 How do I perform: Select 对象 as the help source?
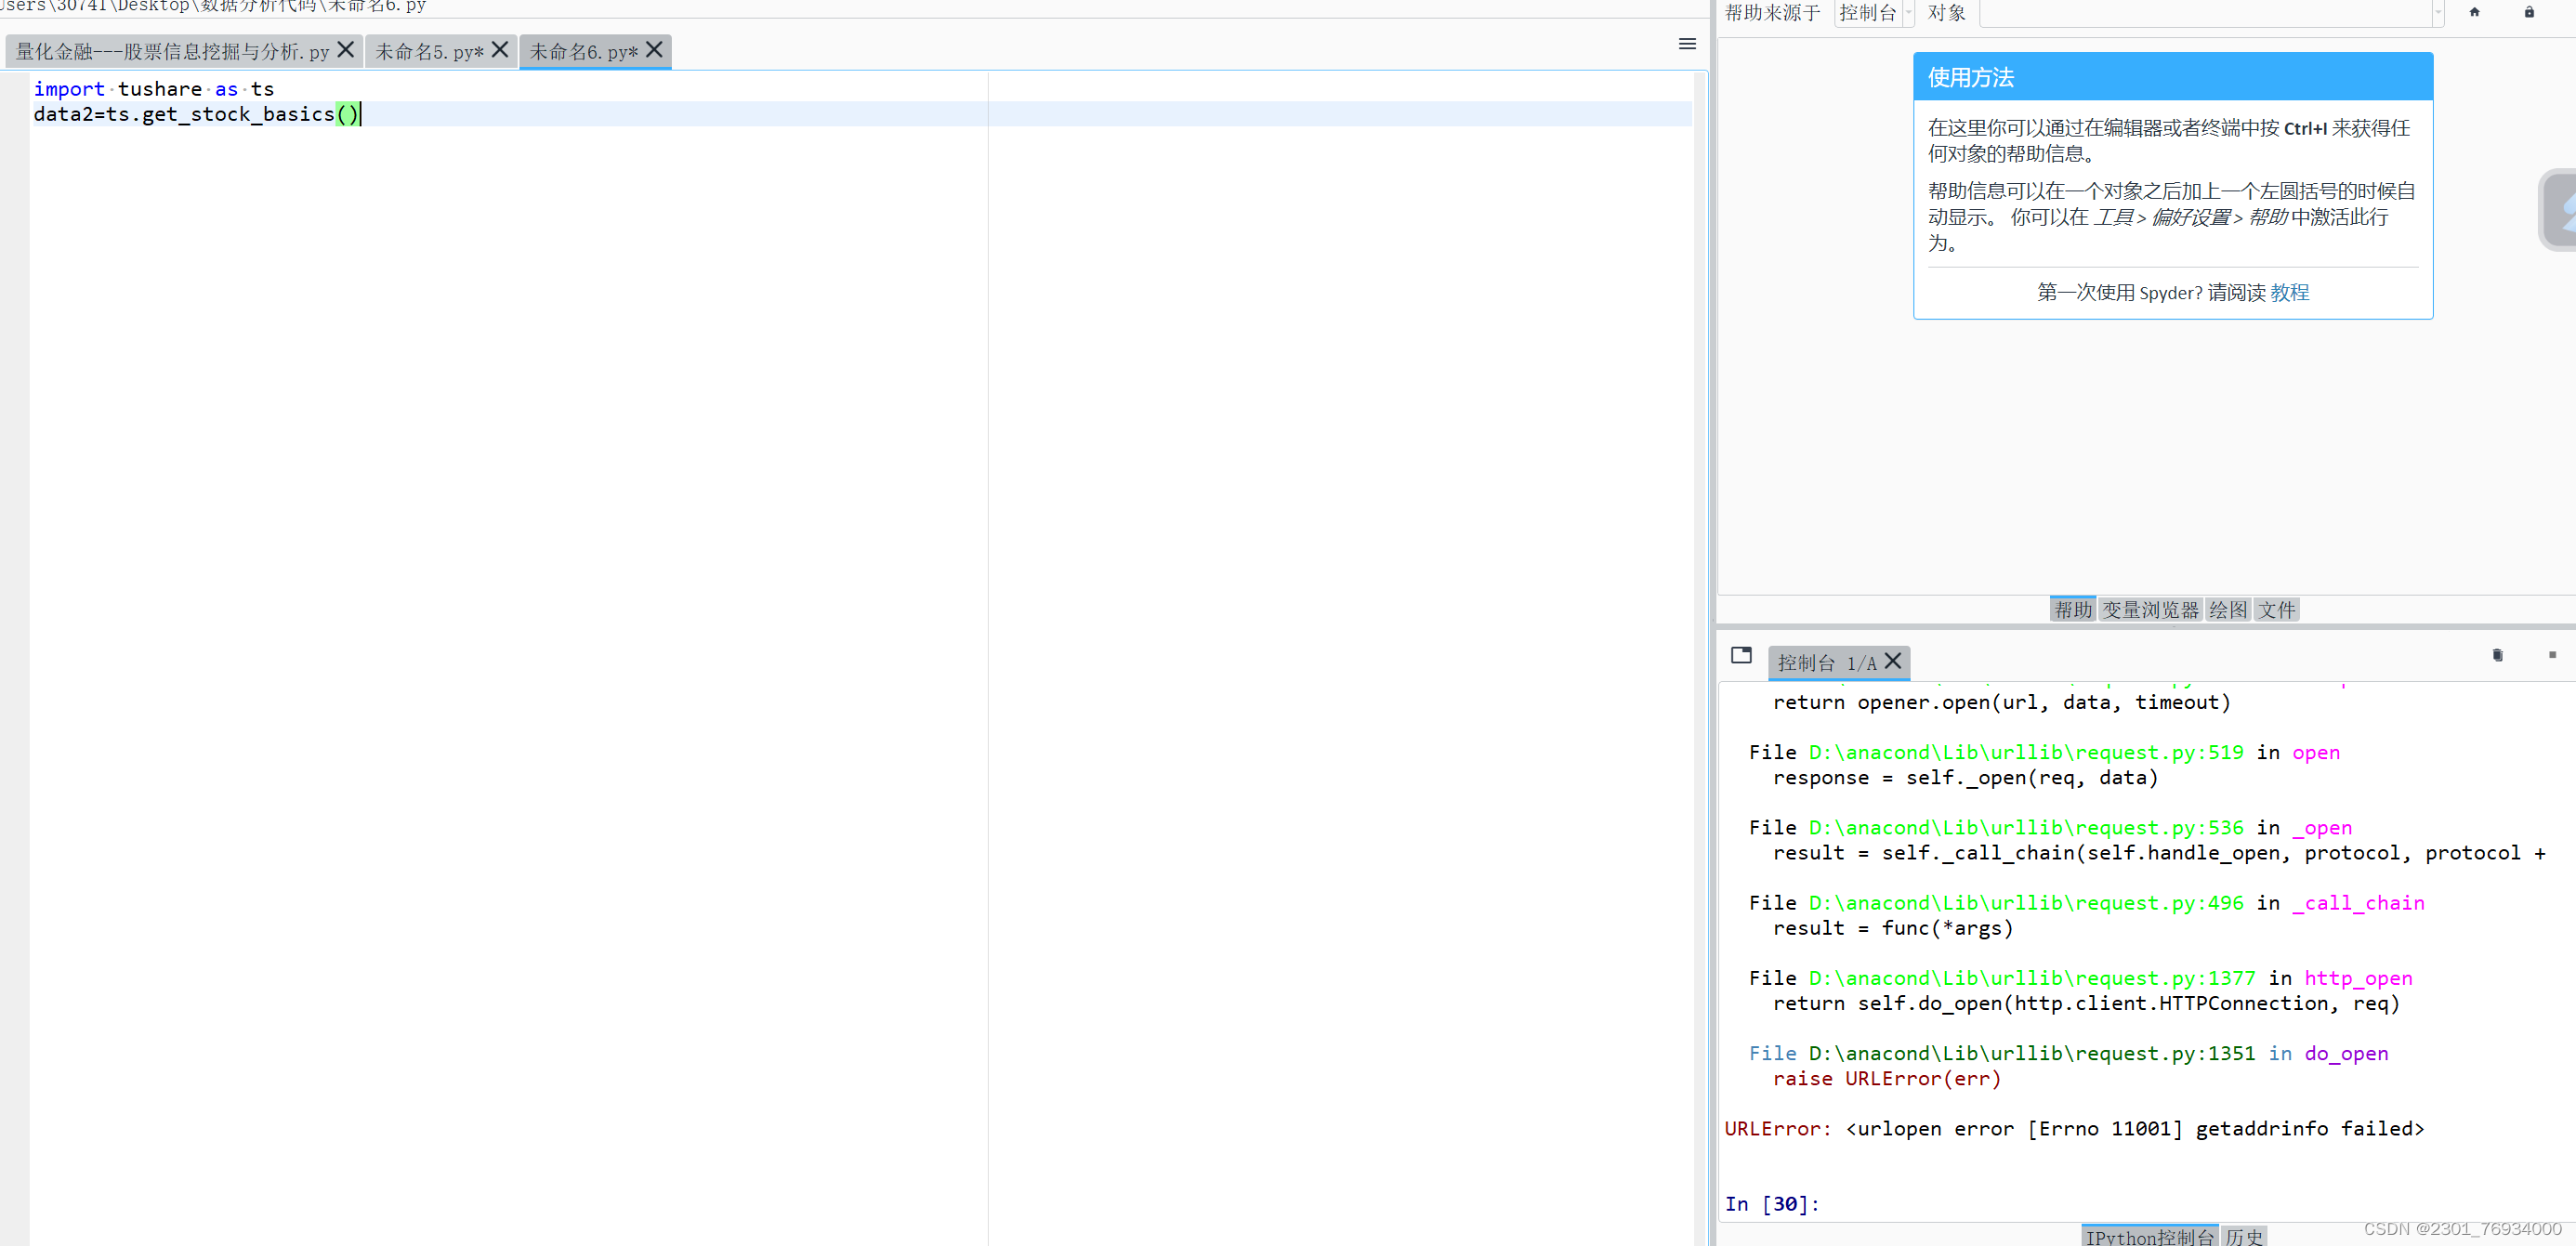(x=1946, y=13)
